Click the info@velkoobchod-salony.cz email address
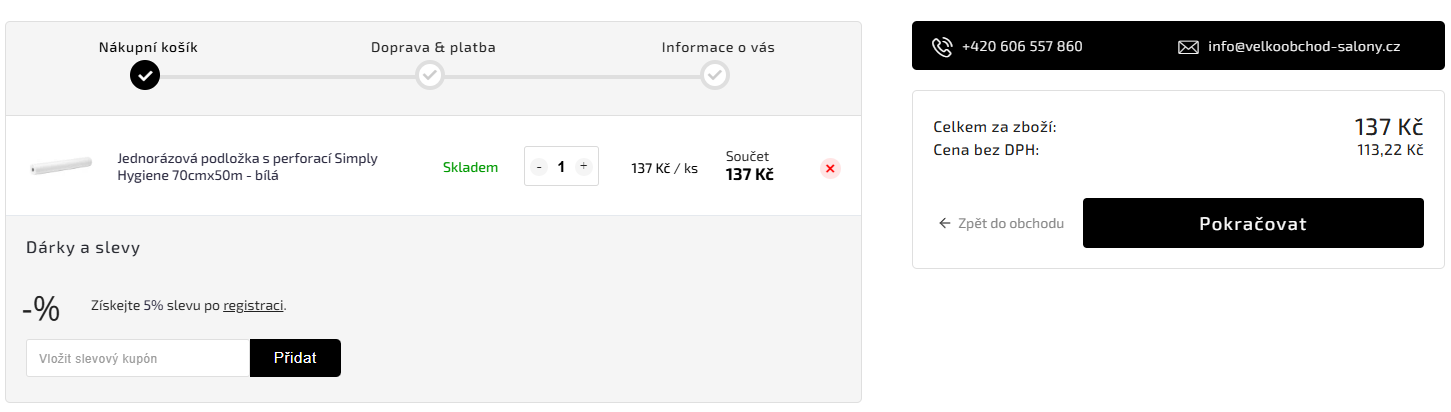 click(1303, 47)
